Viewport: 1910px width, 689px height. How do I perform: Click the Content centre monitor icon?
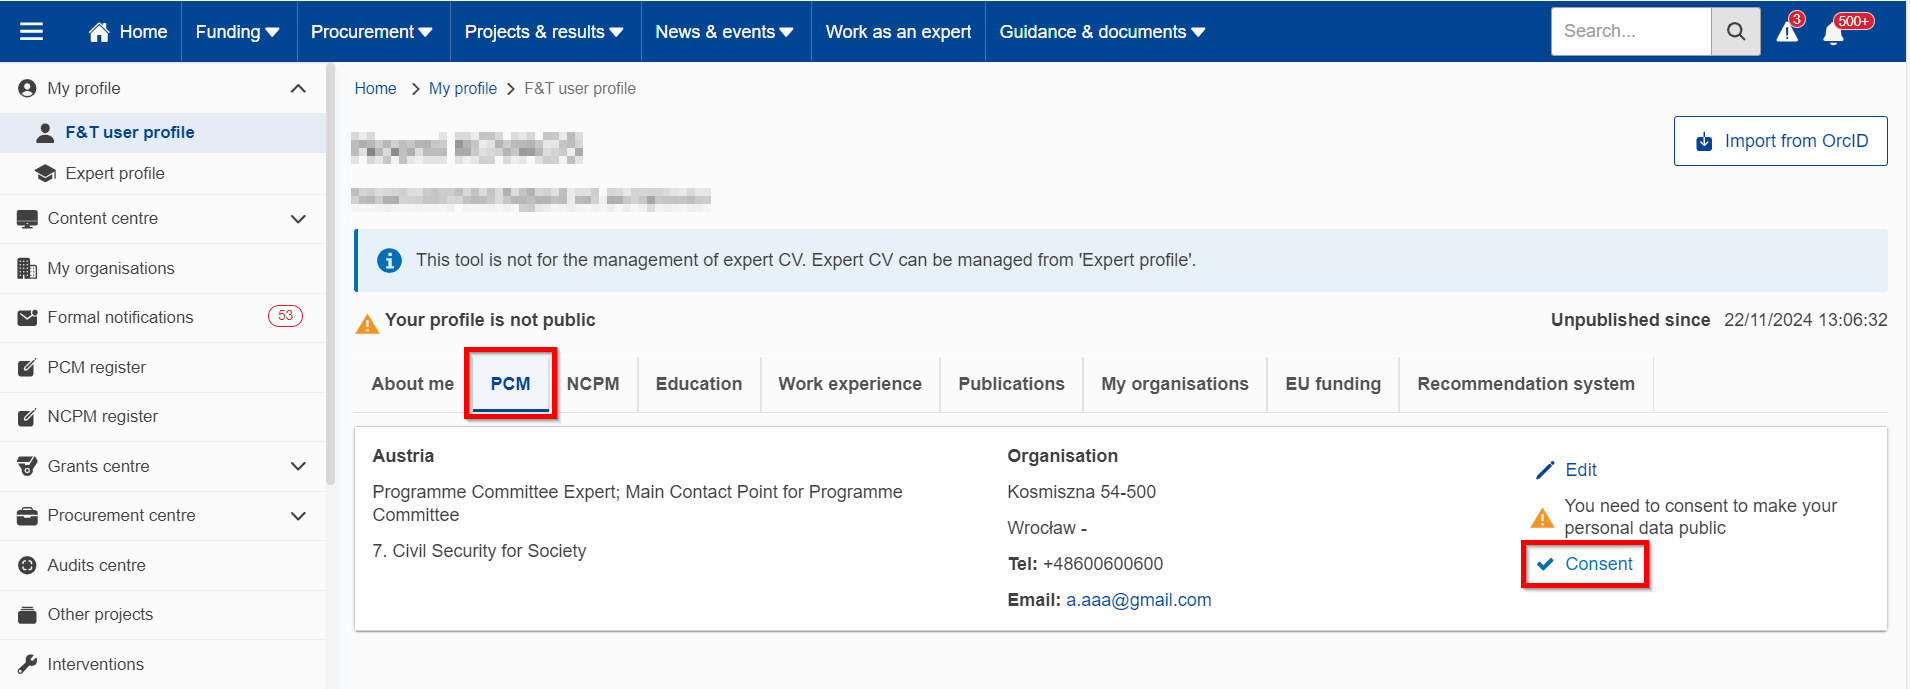click(x=27, y=218)
